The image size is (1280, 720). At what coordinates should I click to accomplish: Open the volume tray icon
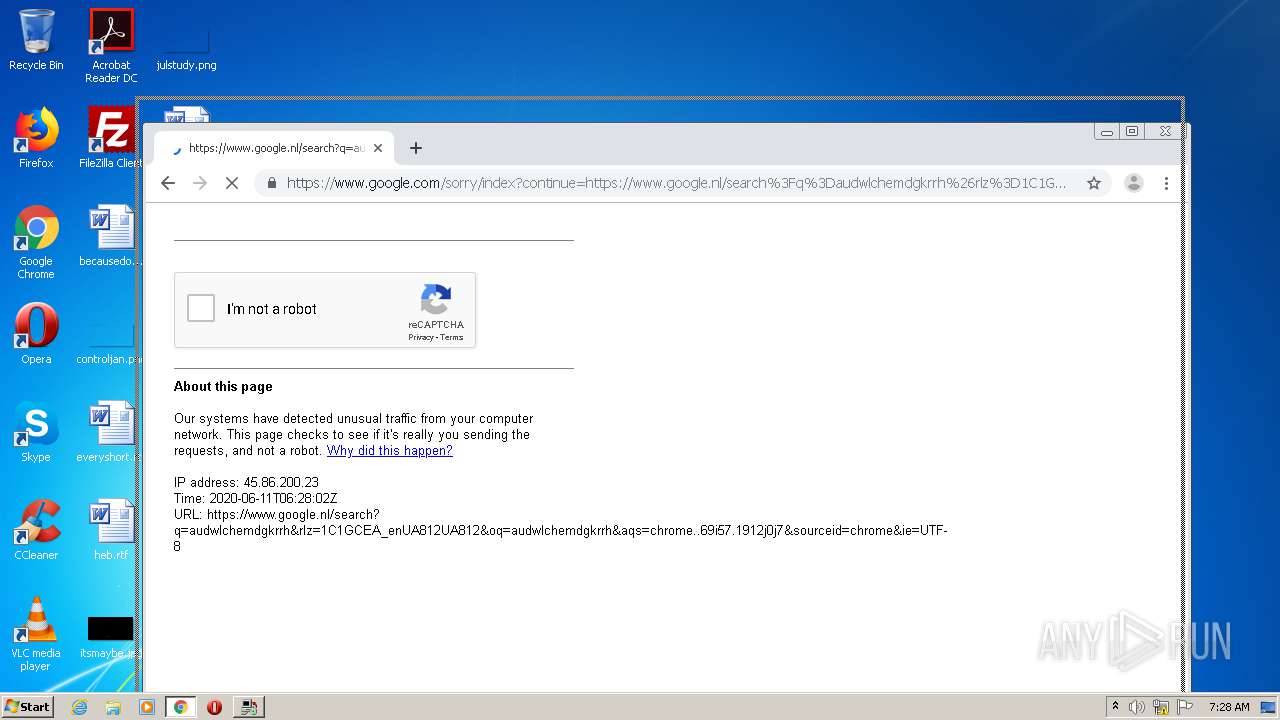1137,707
